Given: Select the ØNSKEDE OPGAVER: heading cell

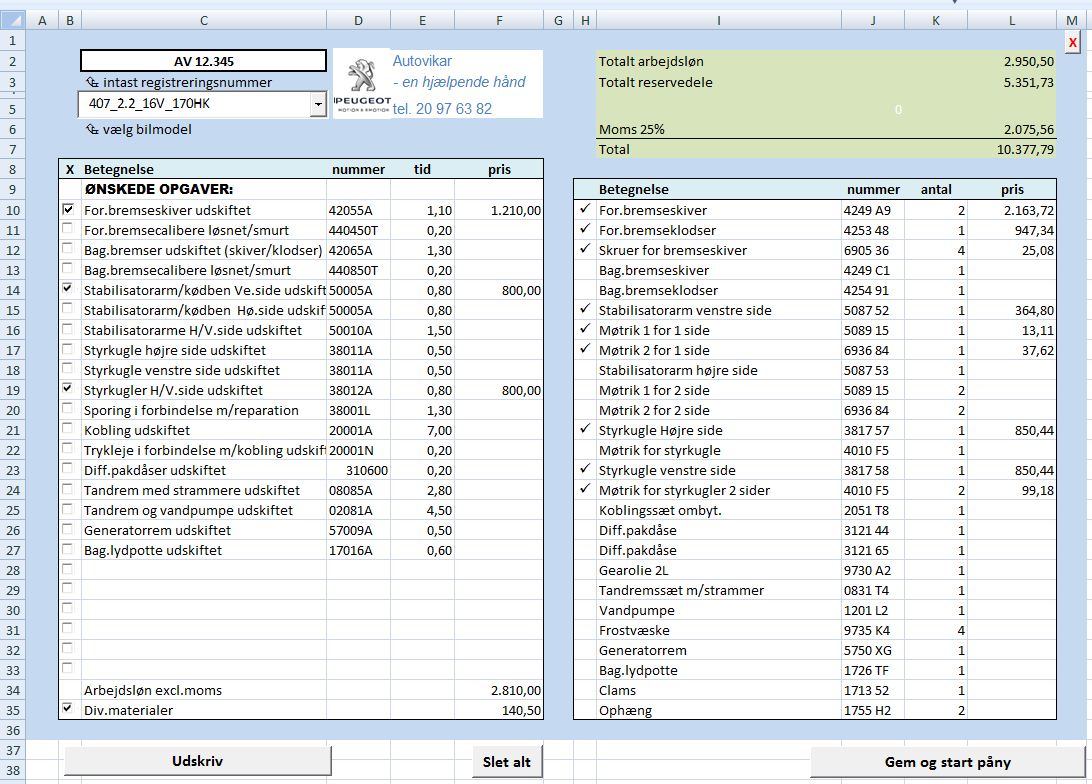Looking at the screenshot, I should coord(203,189).
